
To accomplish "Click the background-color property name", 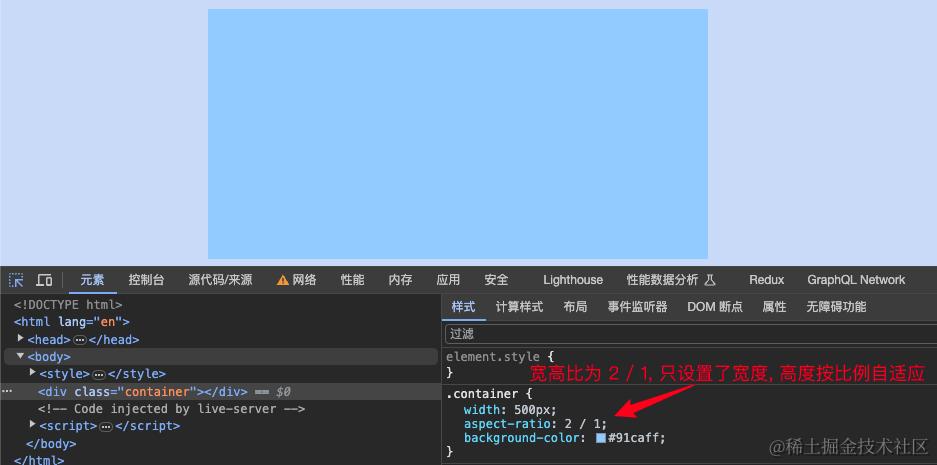I will (x=521, y=438).
